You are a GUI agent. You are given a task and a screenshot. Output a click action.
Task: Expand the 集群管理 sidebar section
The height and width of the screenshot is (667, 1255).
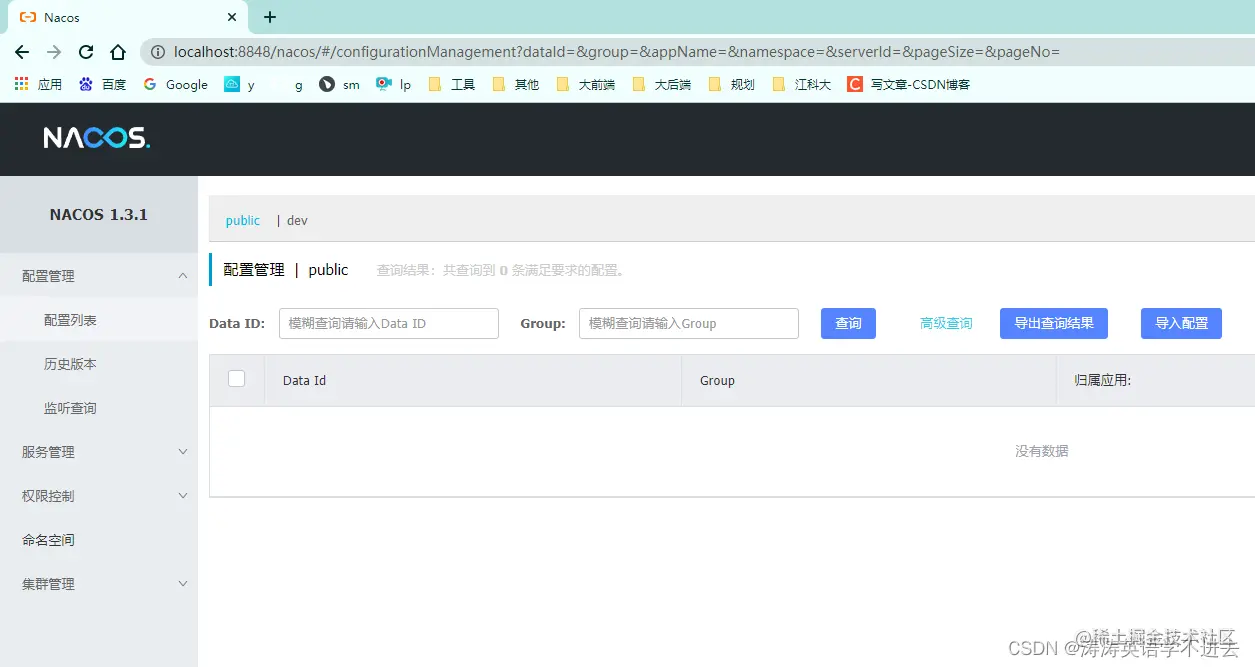pos(47,583)
